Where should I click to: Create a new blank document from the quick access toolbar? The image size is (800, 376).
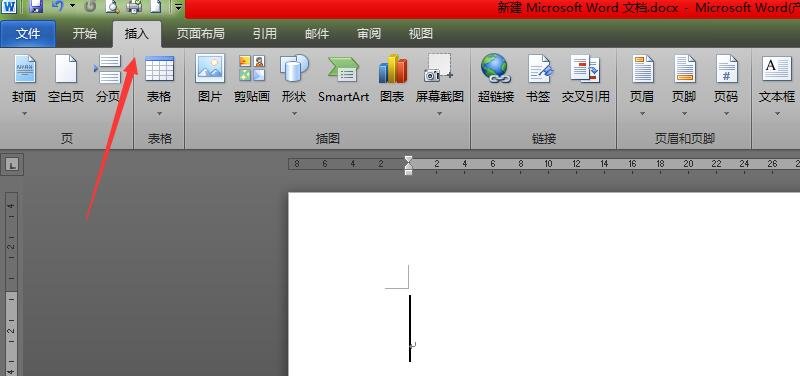pos(155,6)
